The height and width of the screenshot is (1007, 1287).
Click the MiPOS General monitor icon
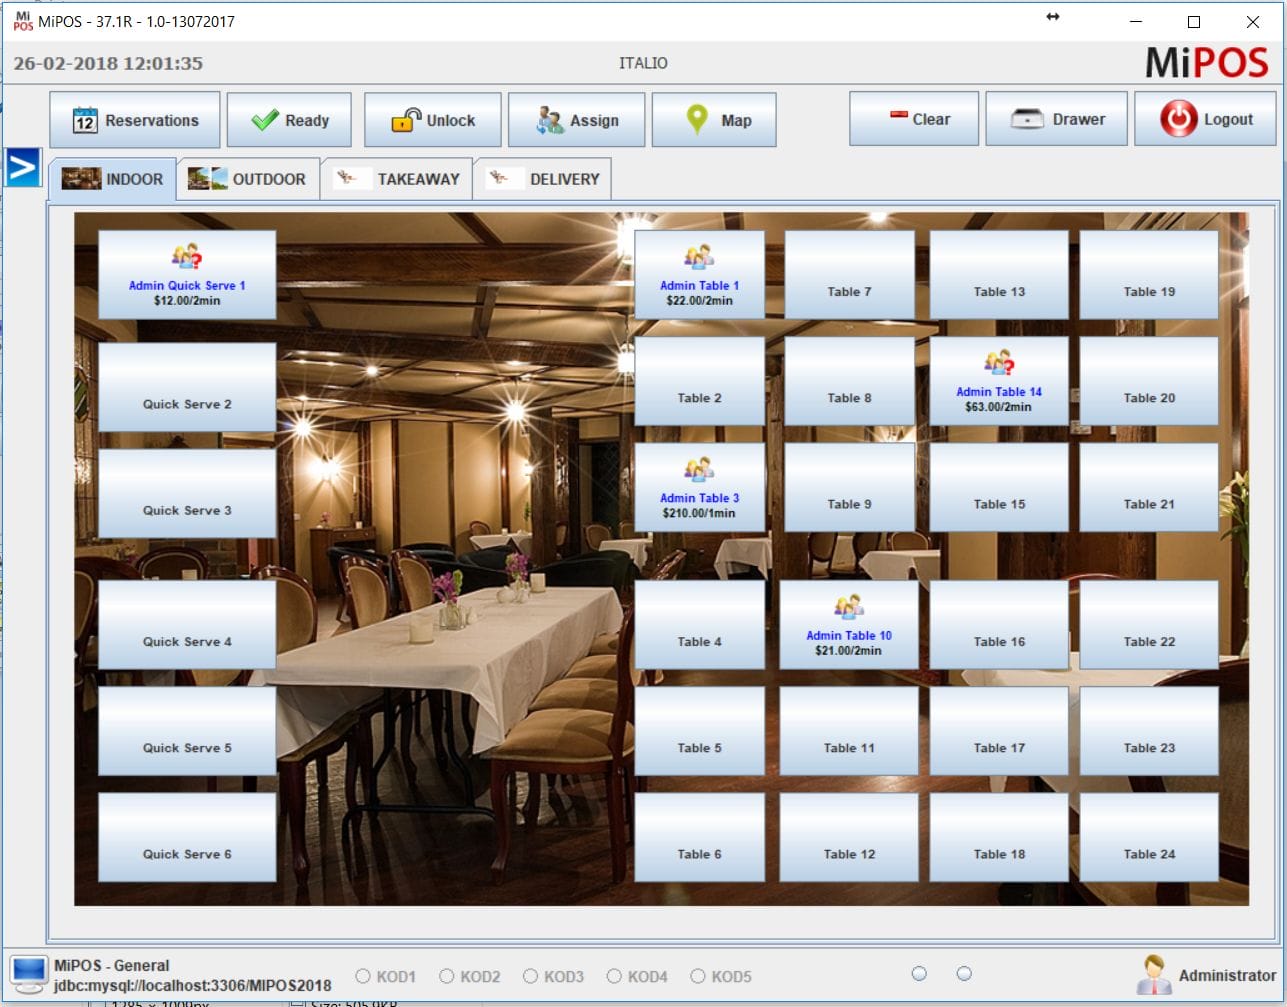tap(28, 973)
